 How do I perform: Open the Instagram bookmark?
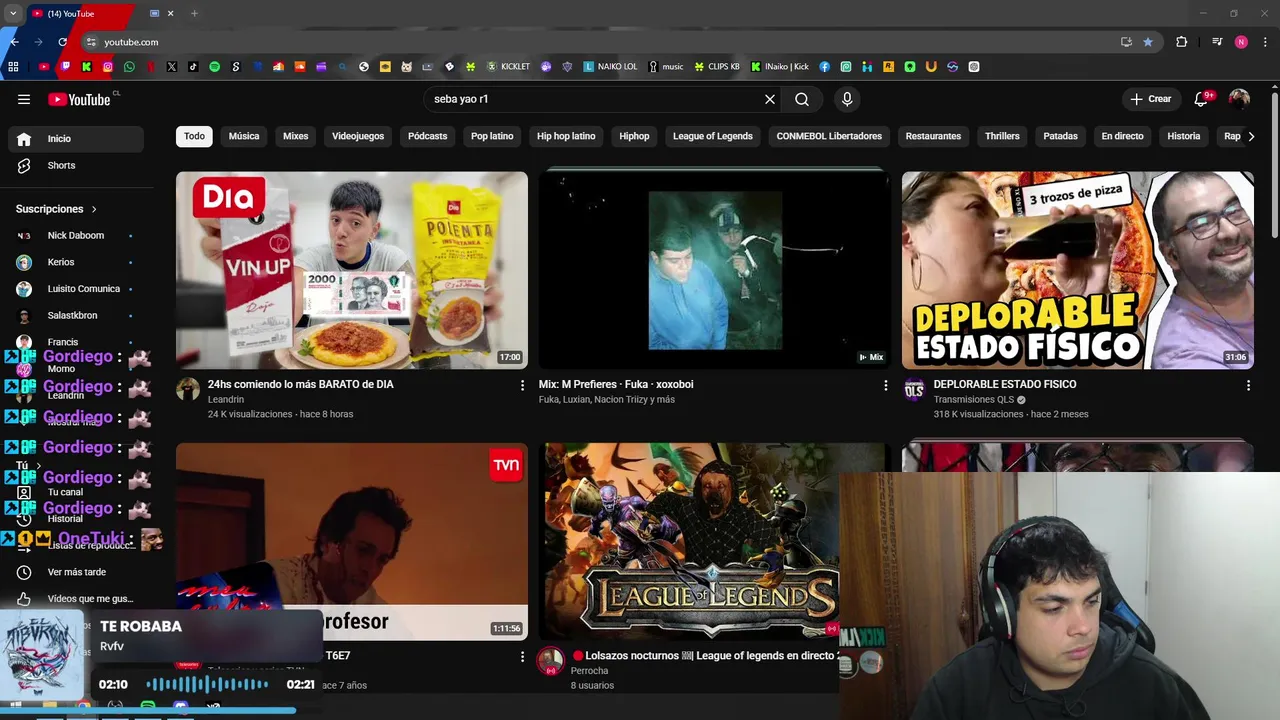108,67
